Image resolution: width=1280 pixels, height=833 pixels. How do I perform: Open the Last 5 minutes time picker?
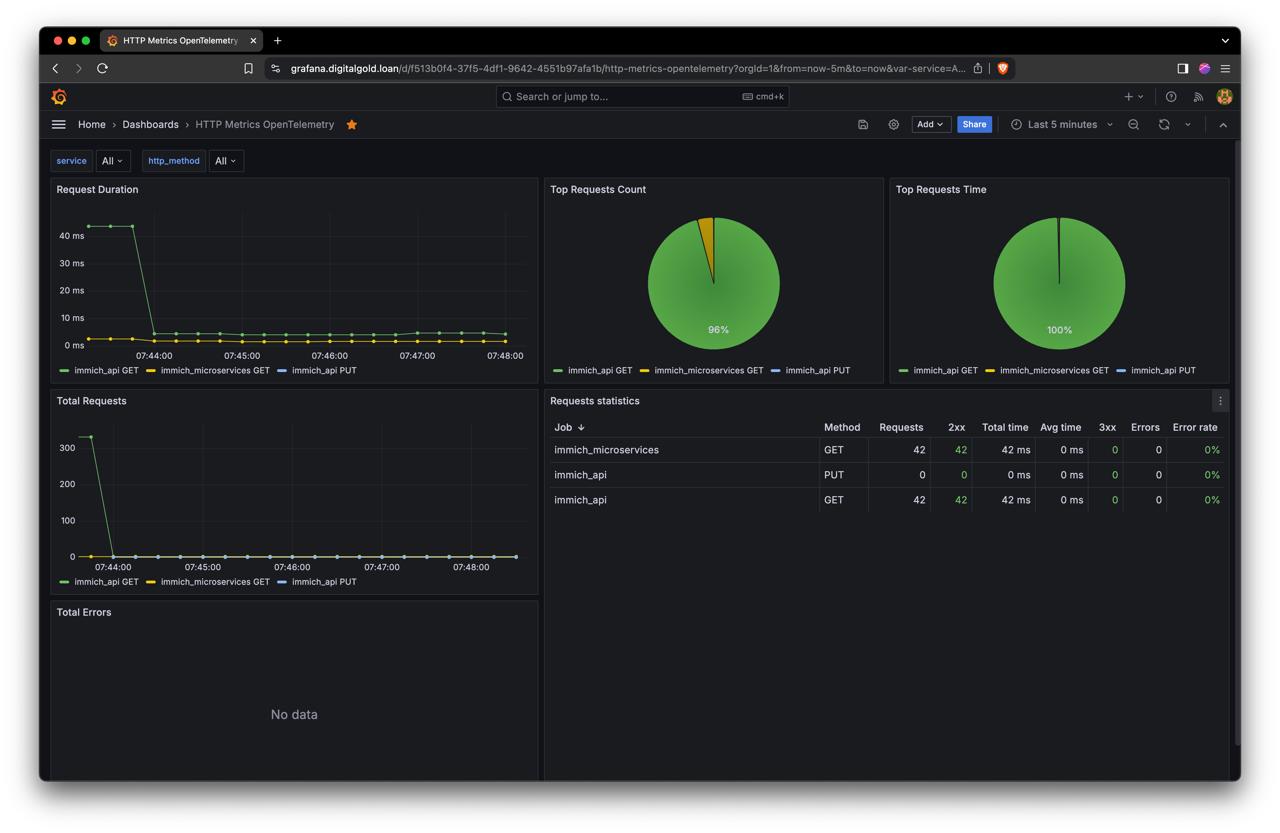1061,125
